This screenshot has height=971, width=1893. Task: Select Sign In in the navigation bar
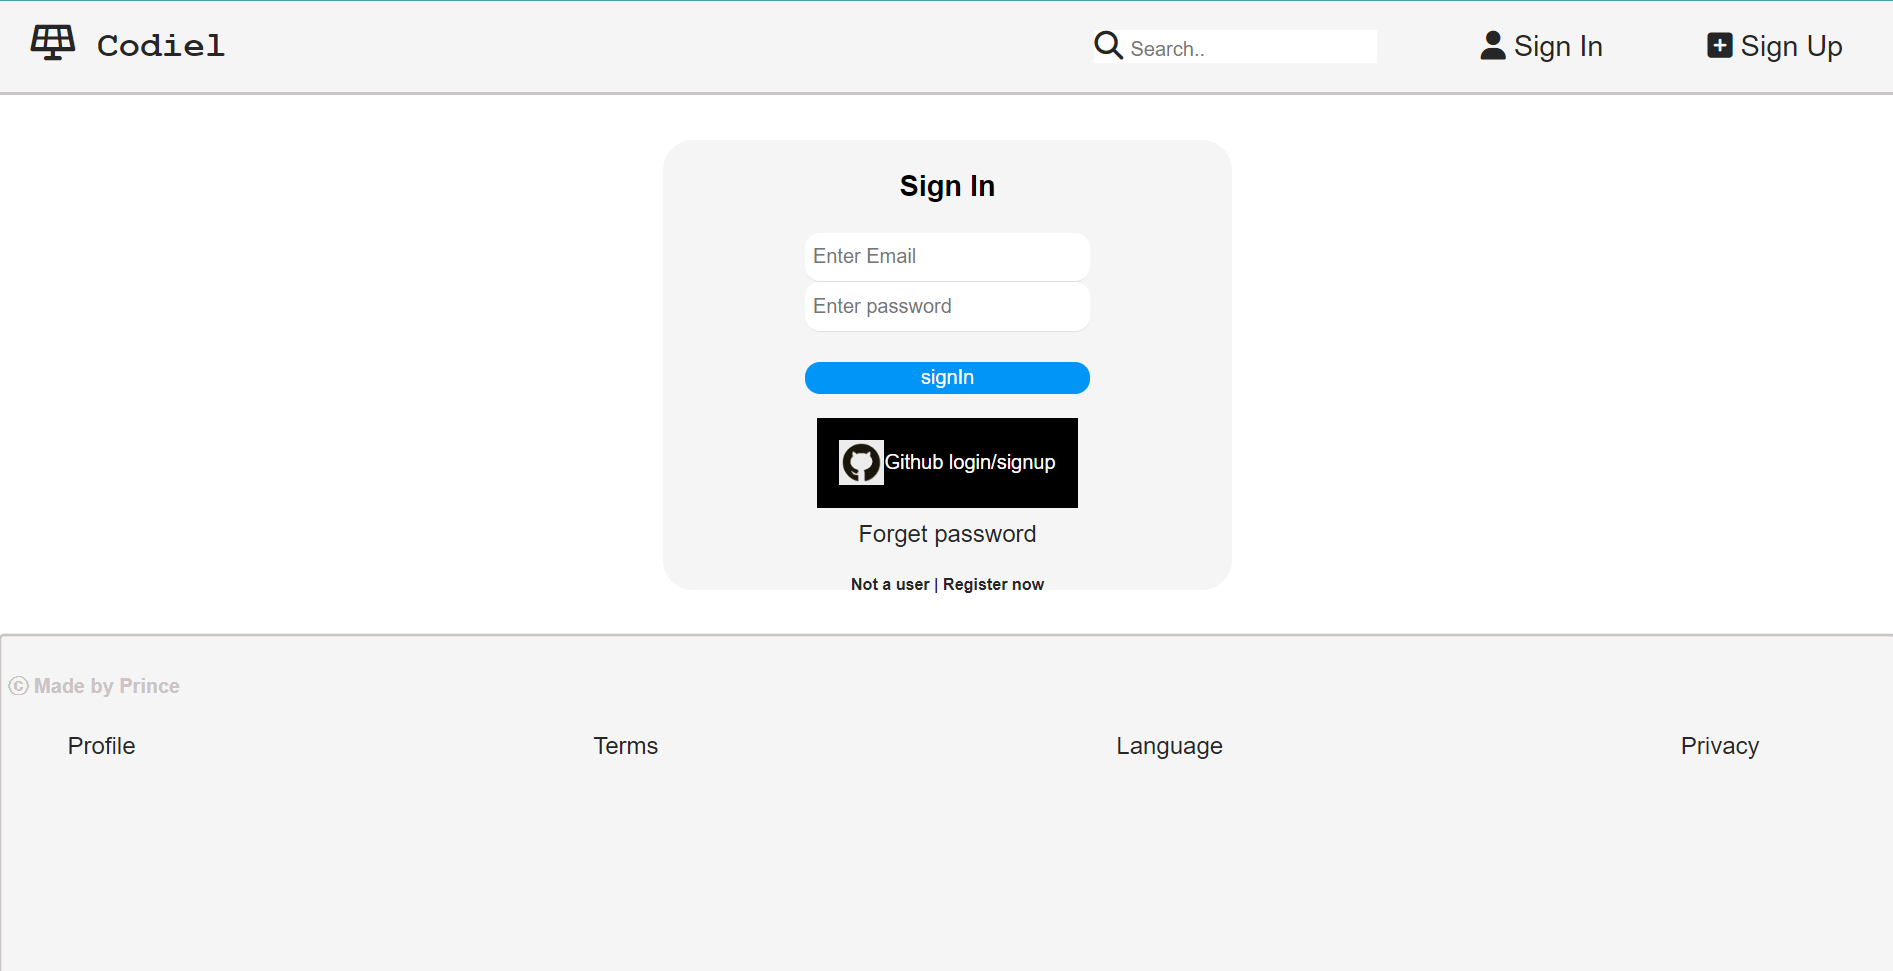pos(1557,45)
